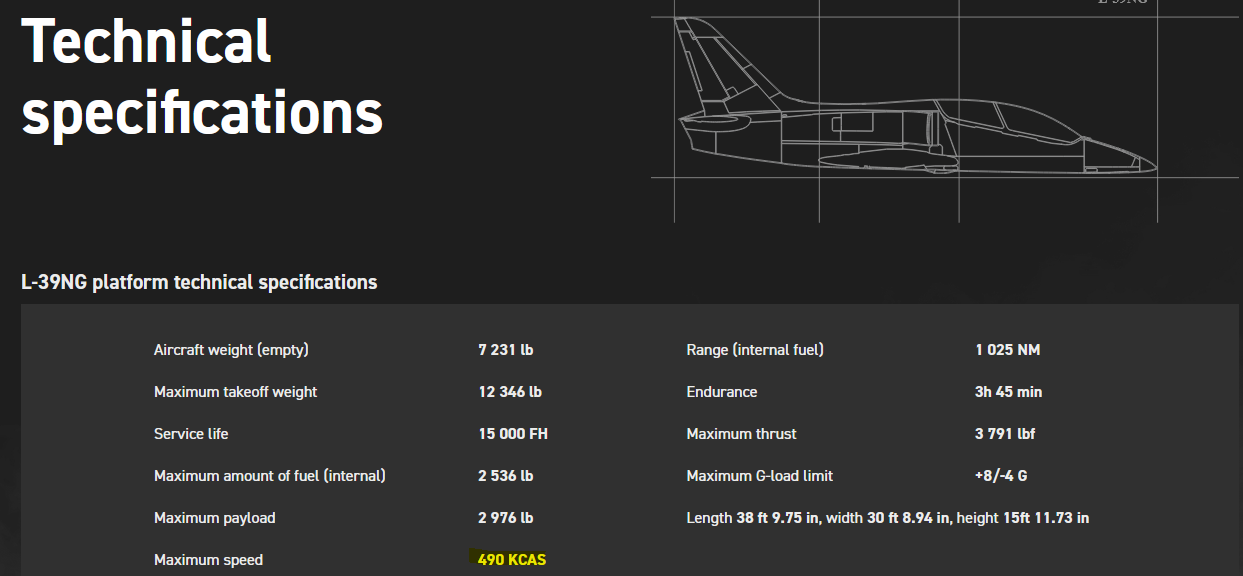Click the Maximum speed label
1243x576 pixels.
click(208, 560)
